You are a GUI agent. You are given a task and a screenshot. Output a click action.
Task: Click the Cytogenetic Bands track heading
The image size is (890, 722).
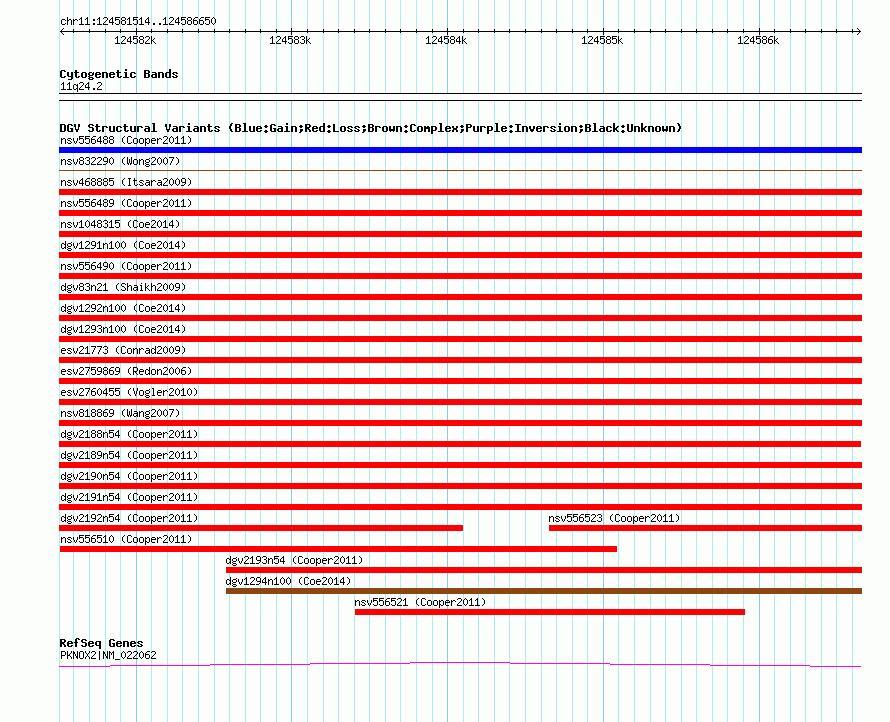[119, 74]
